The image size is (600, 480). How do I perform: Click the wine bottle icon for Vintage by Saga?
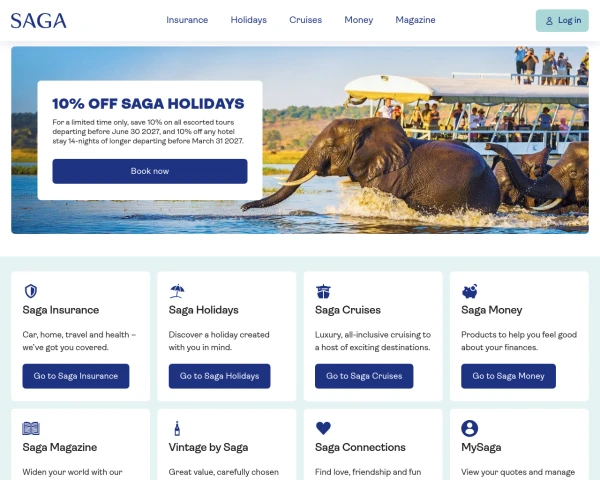click(177, 428)
